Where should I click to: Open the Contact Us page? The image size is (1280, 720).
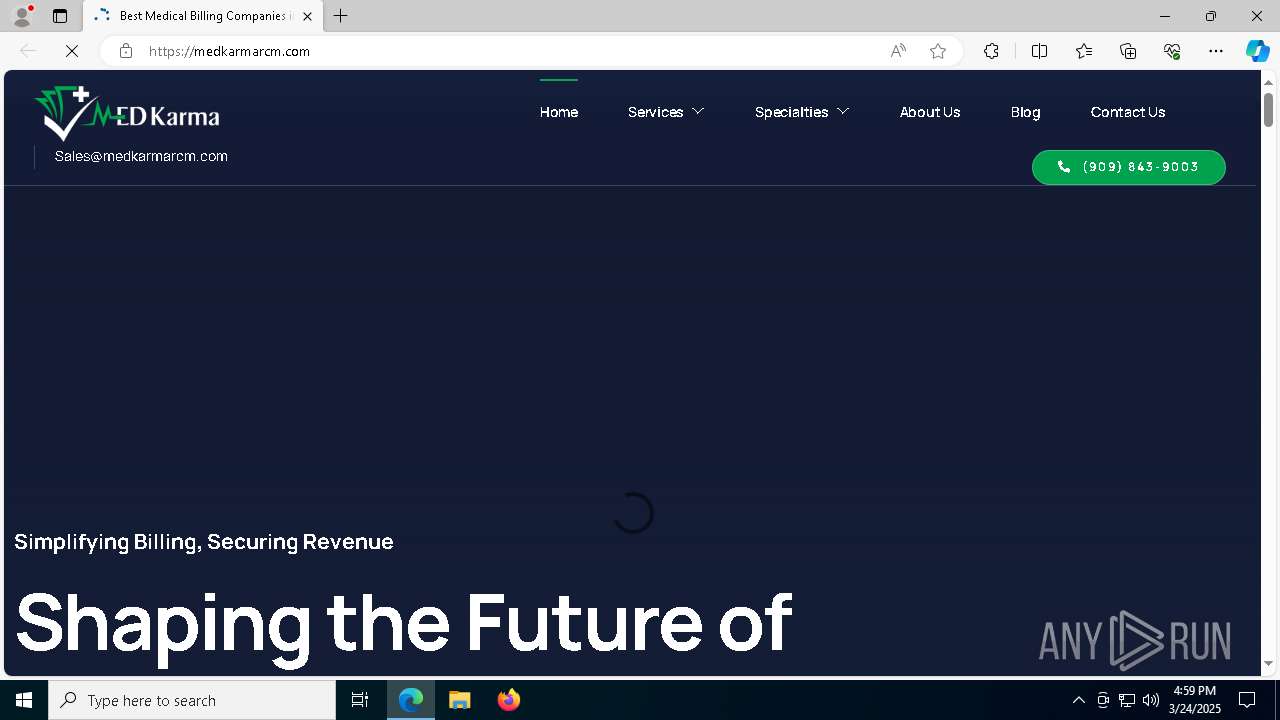click(x=1128, y=112)
